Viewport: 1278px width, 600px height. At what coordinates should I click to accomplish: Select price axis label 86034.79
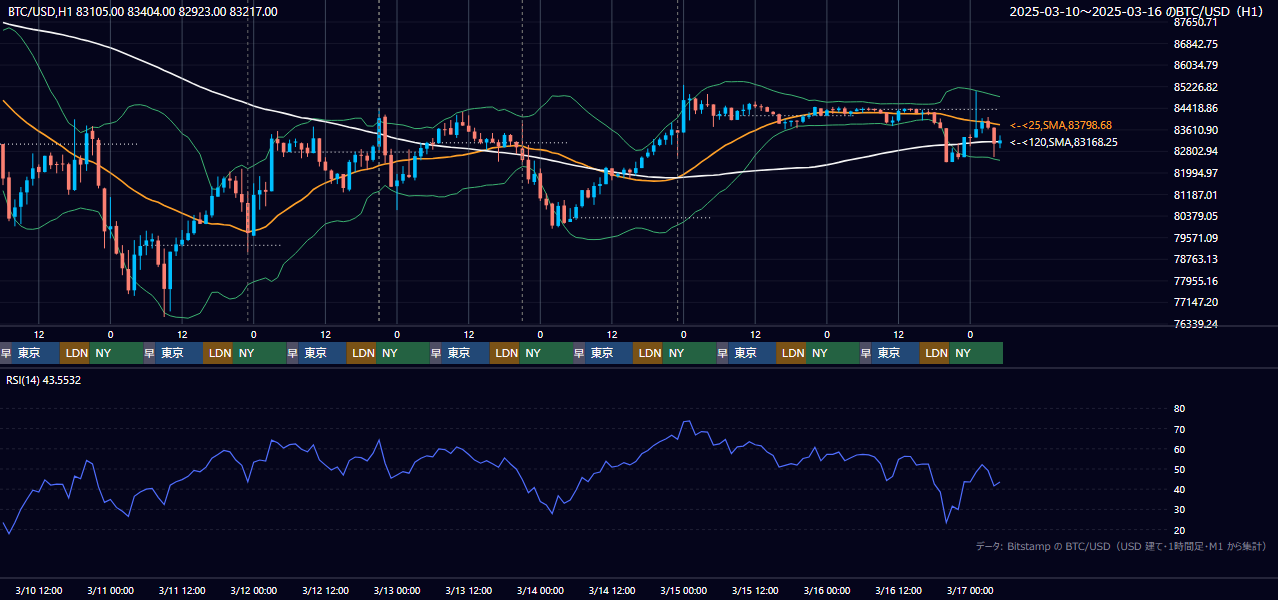(1196, 65)
